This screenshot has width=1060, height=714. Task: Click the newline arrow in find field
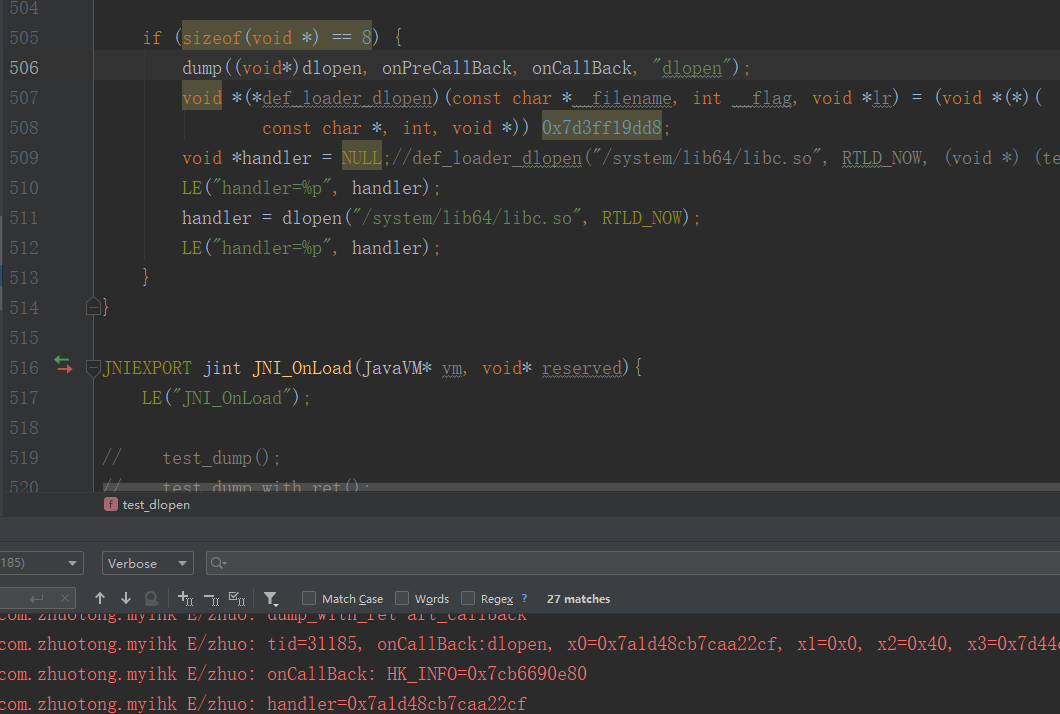coord(37,598)
